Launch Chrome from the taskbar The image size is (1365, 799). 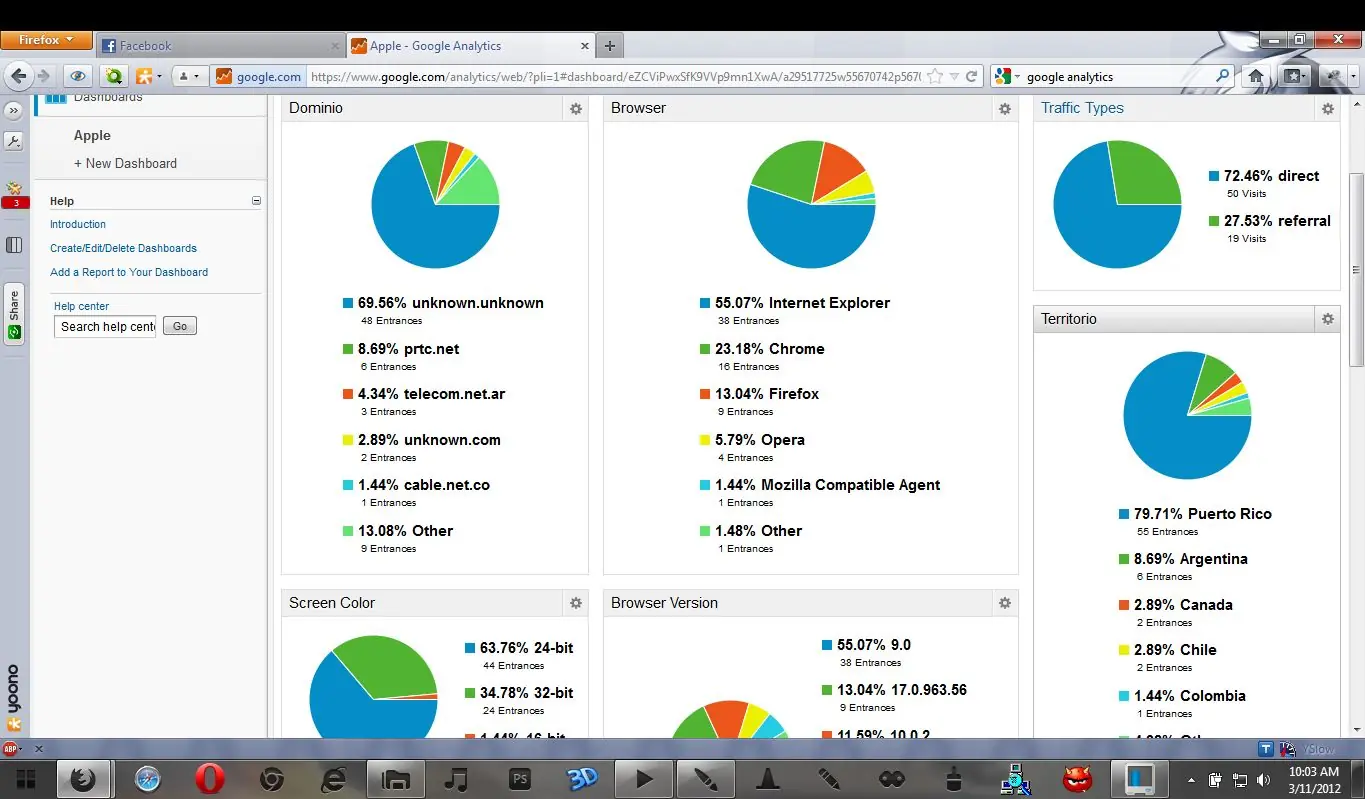[x=272, y=779]
